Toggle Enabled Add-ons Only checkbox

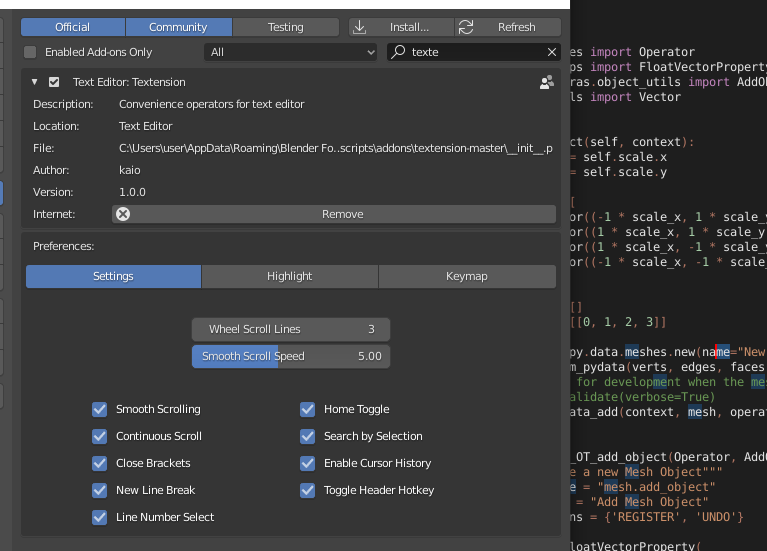[x=30, y=52]
